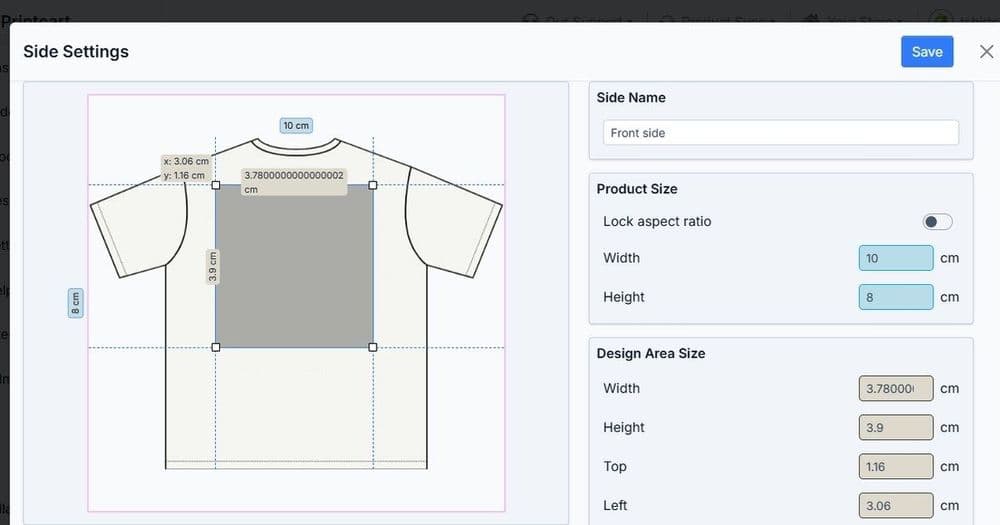This screenshot has width=1000, height=525.
Task: Grab the bottom-right design area handle
Action: click(372, 347)
